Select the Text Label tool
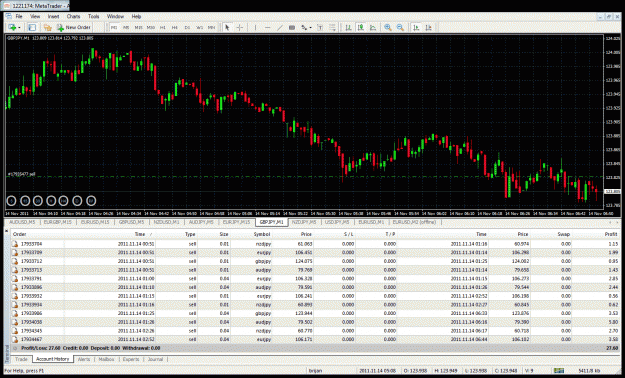Viewport: 625px width, 378px height. point(332,28)
